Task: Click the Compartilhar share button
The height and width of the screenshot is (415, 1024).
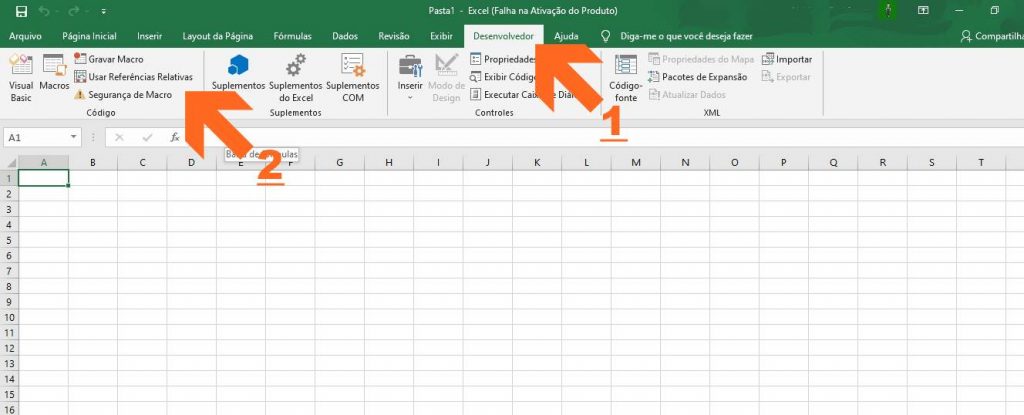Action: 993,37
